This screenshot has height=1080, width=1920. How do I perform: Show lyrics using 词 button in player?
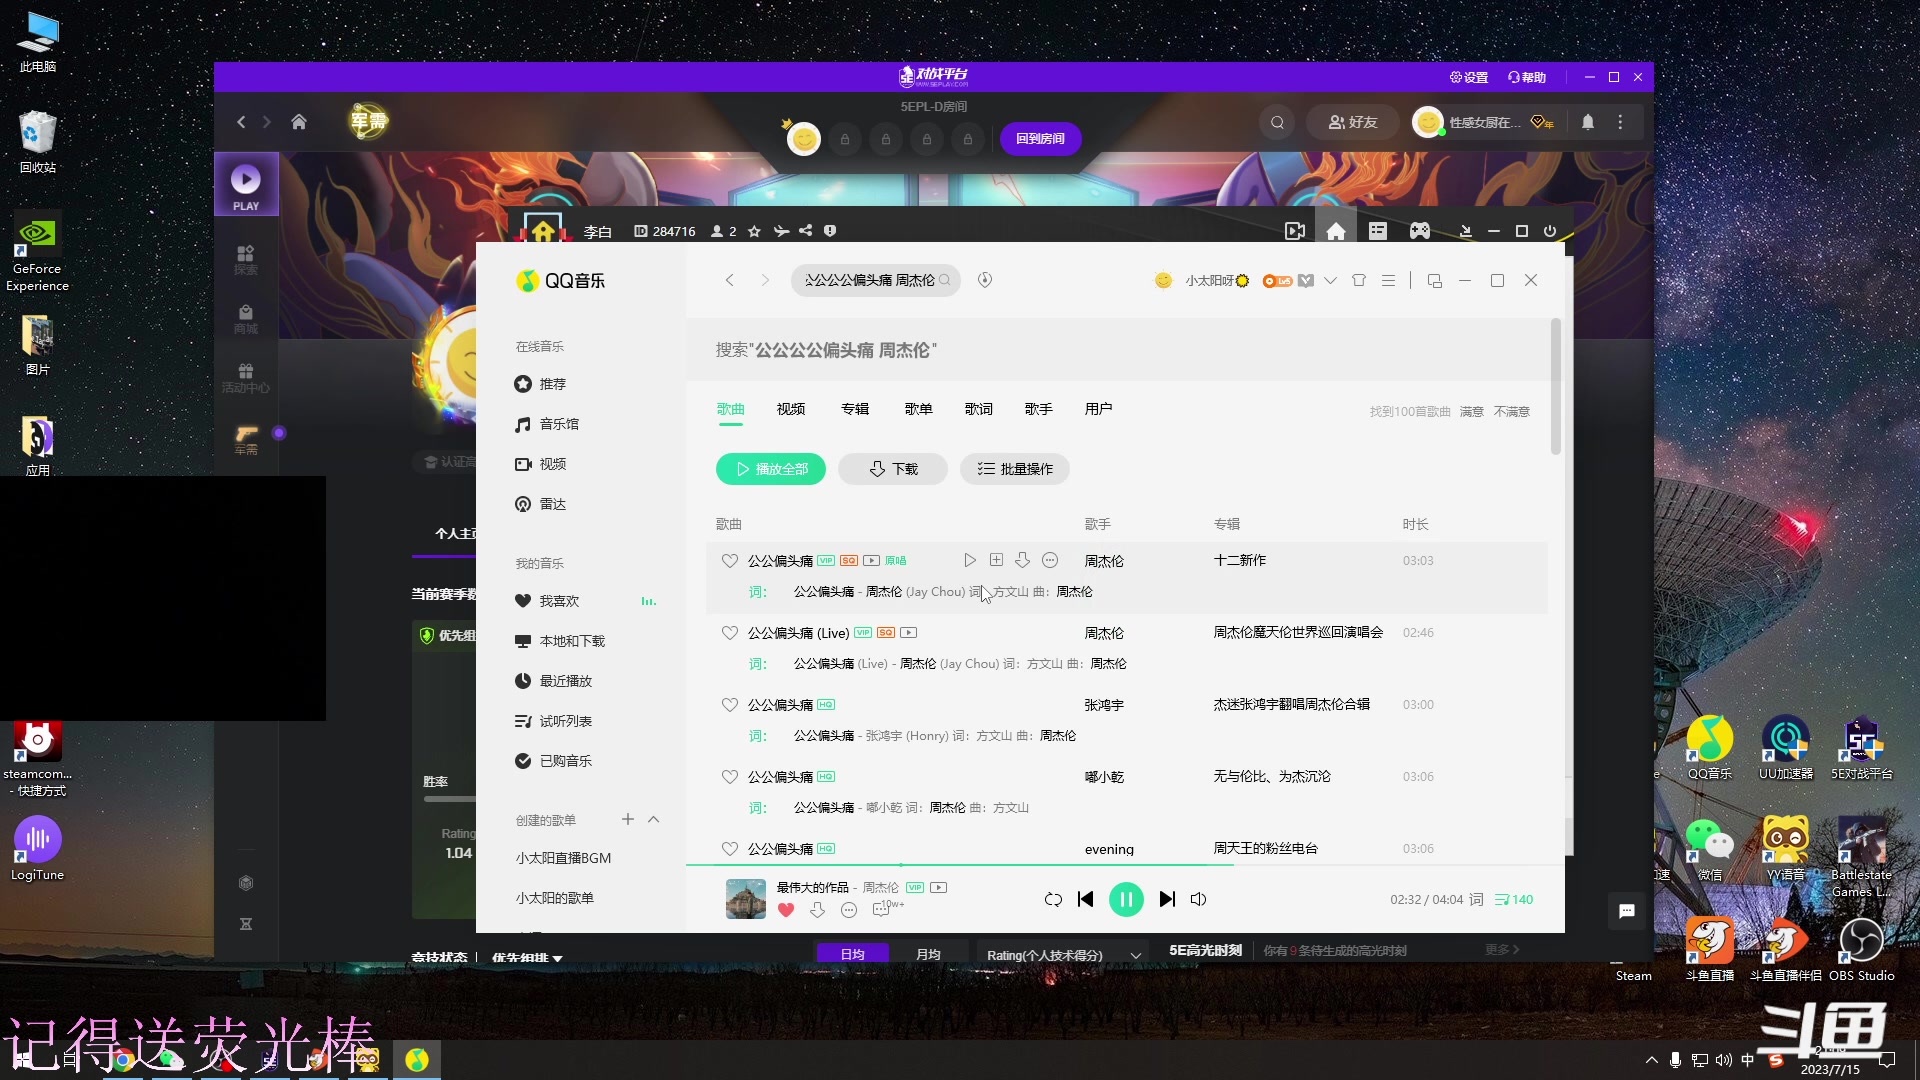click(x=1476, y=899)
